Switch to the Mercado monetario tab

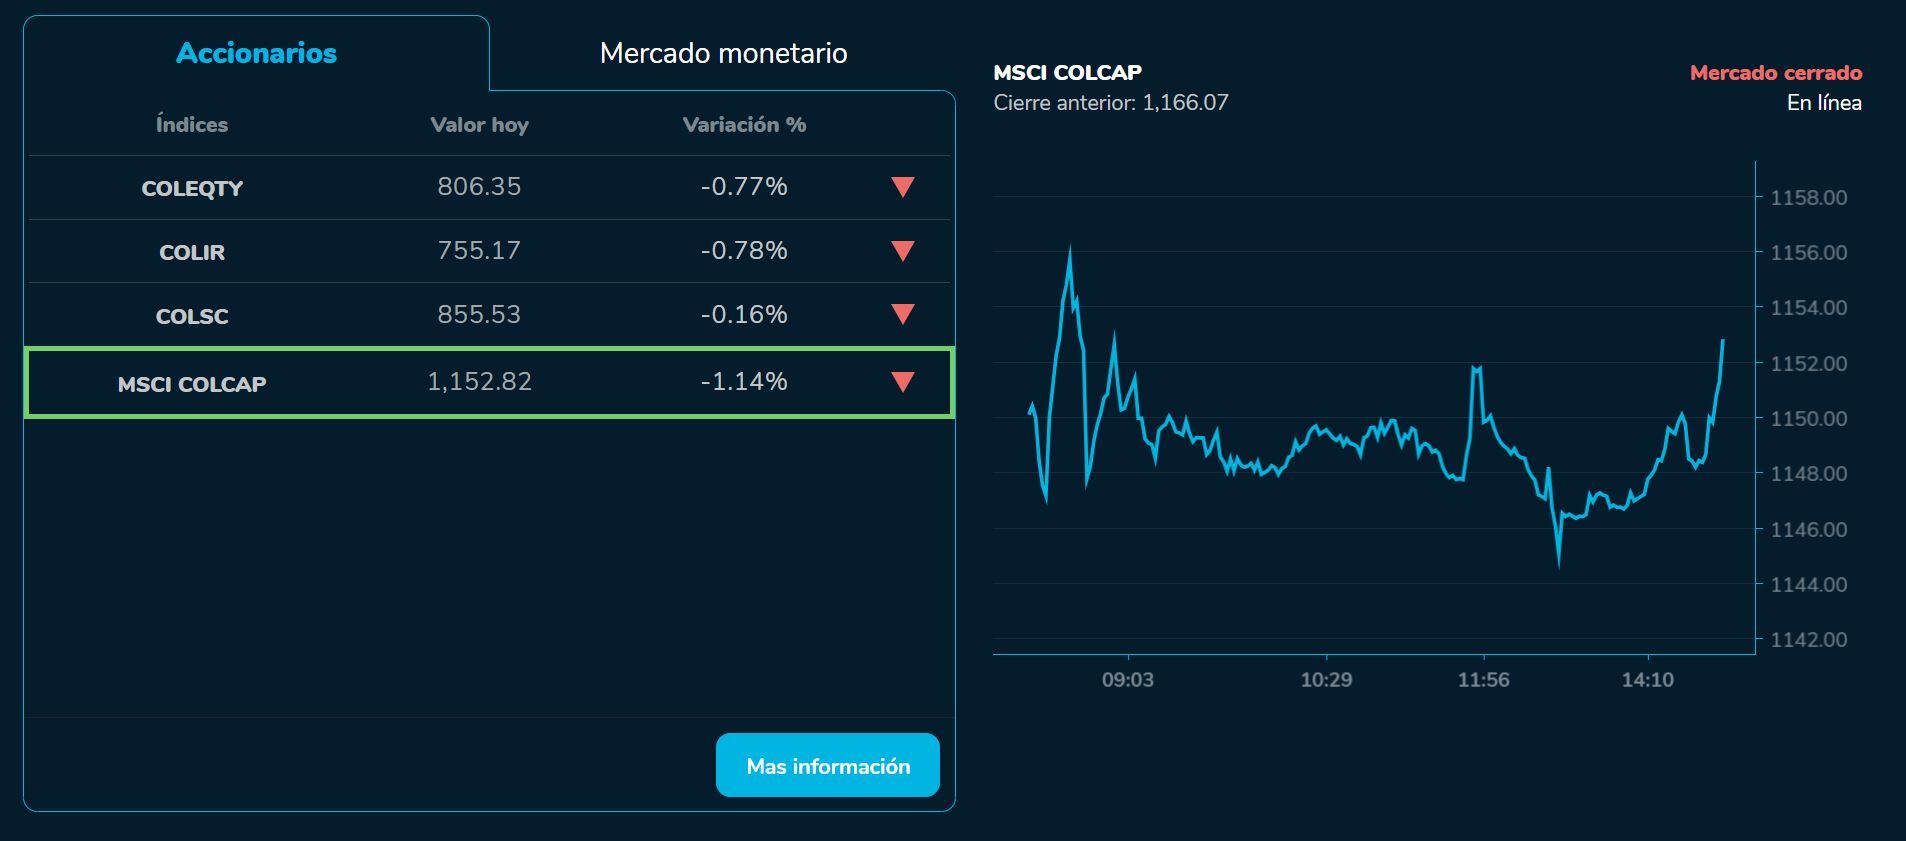pos(723,52)
